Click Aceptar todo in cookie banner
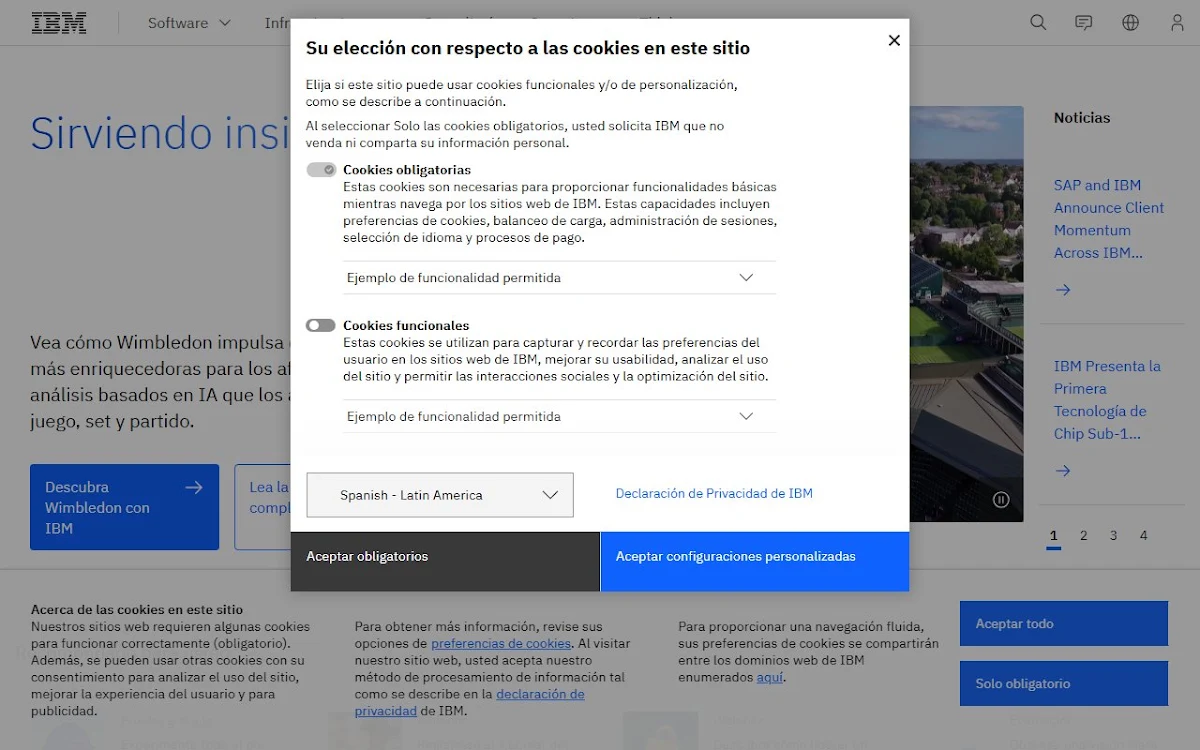This screenshot has width=1200, height=750. (x=1064, y=624)
